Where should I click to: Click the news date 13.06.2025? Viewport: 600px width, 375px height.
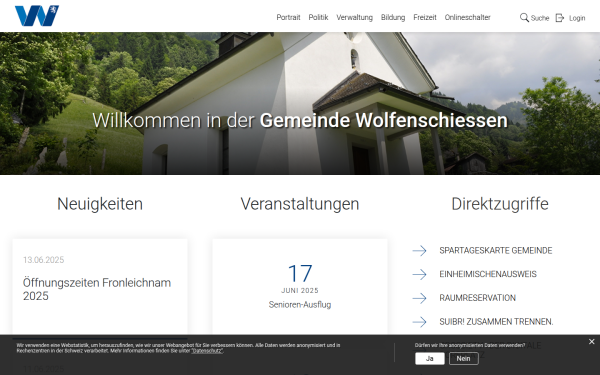[x=44, y=260]
